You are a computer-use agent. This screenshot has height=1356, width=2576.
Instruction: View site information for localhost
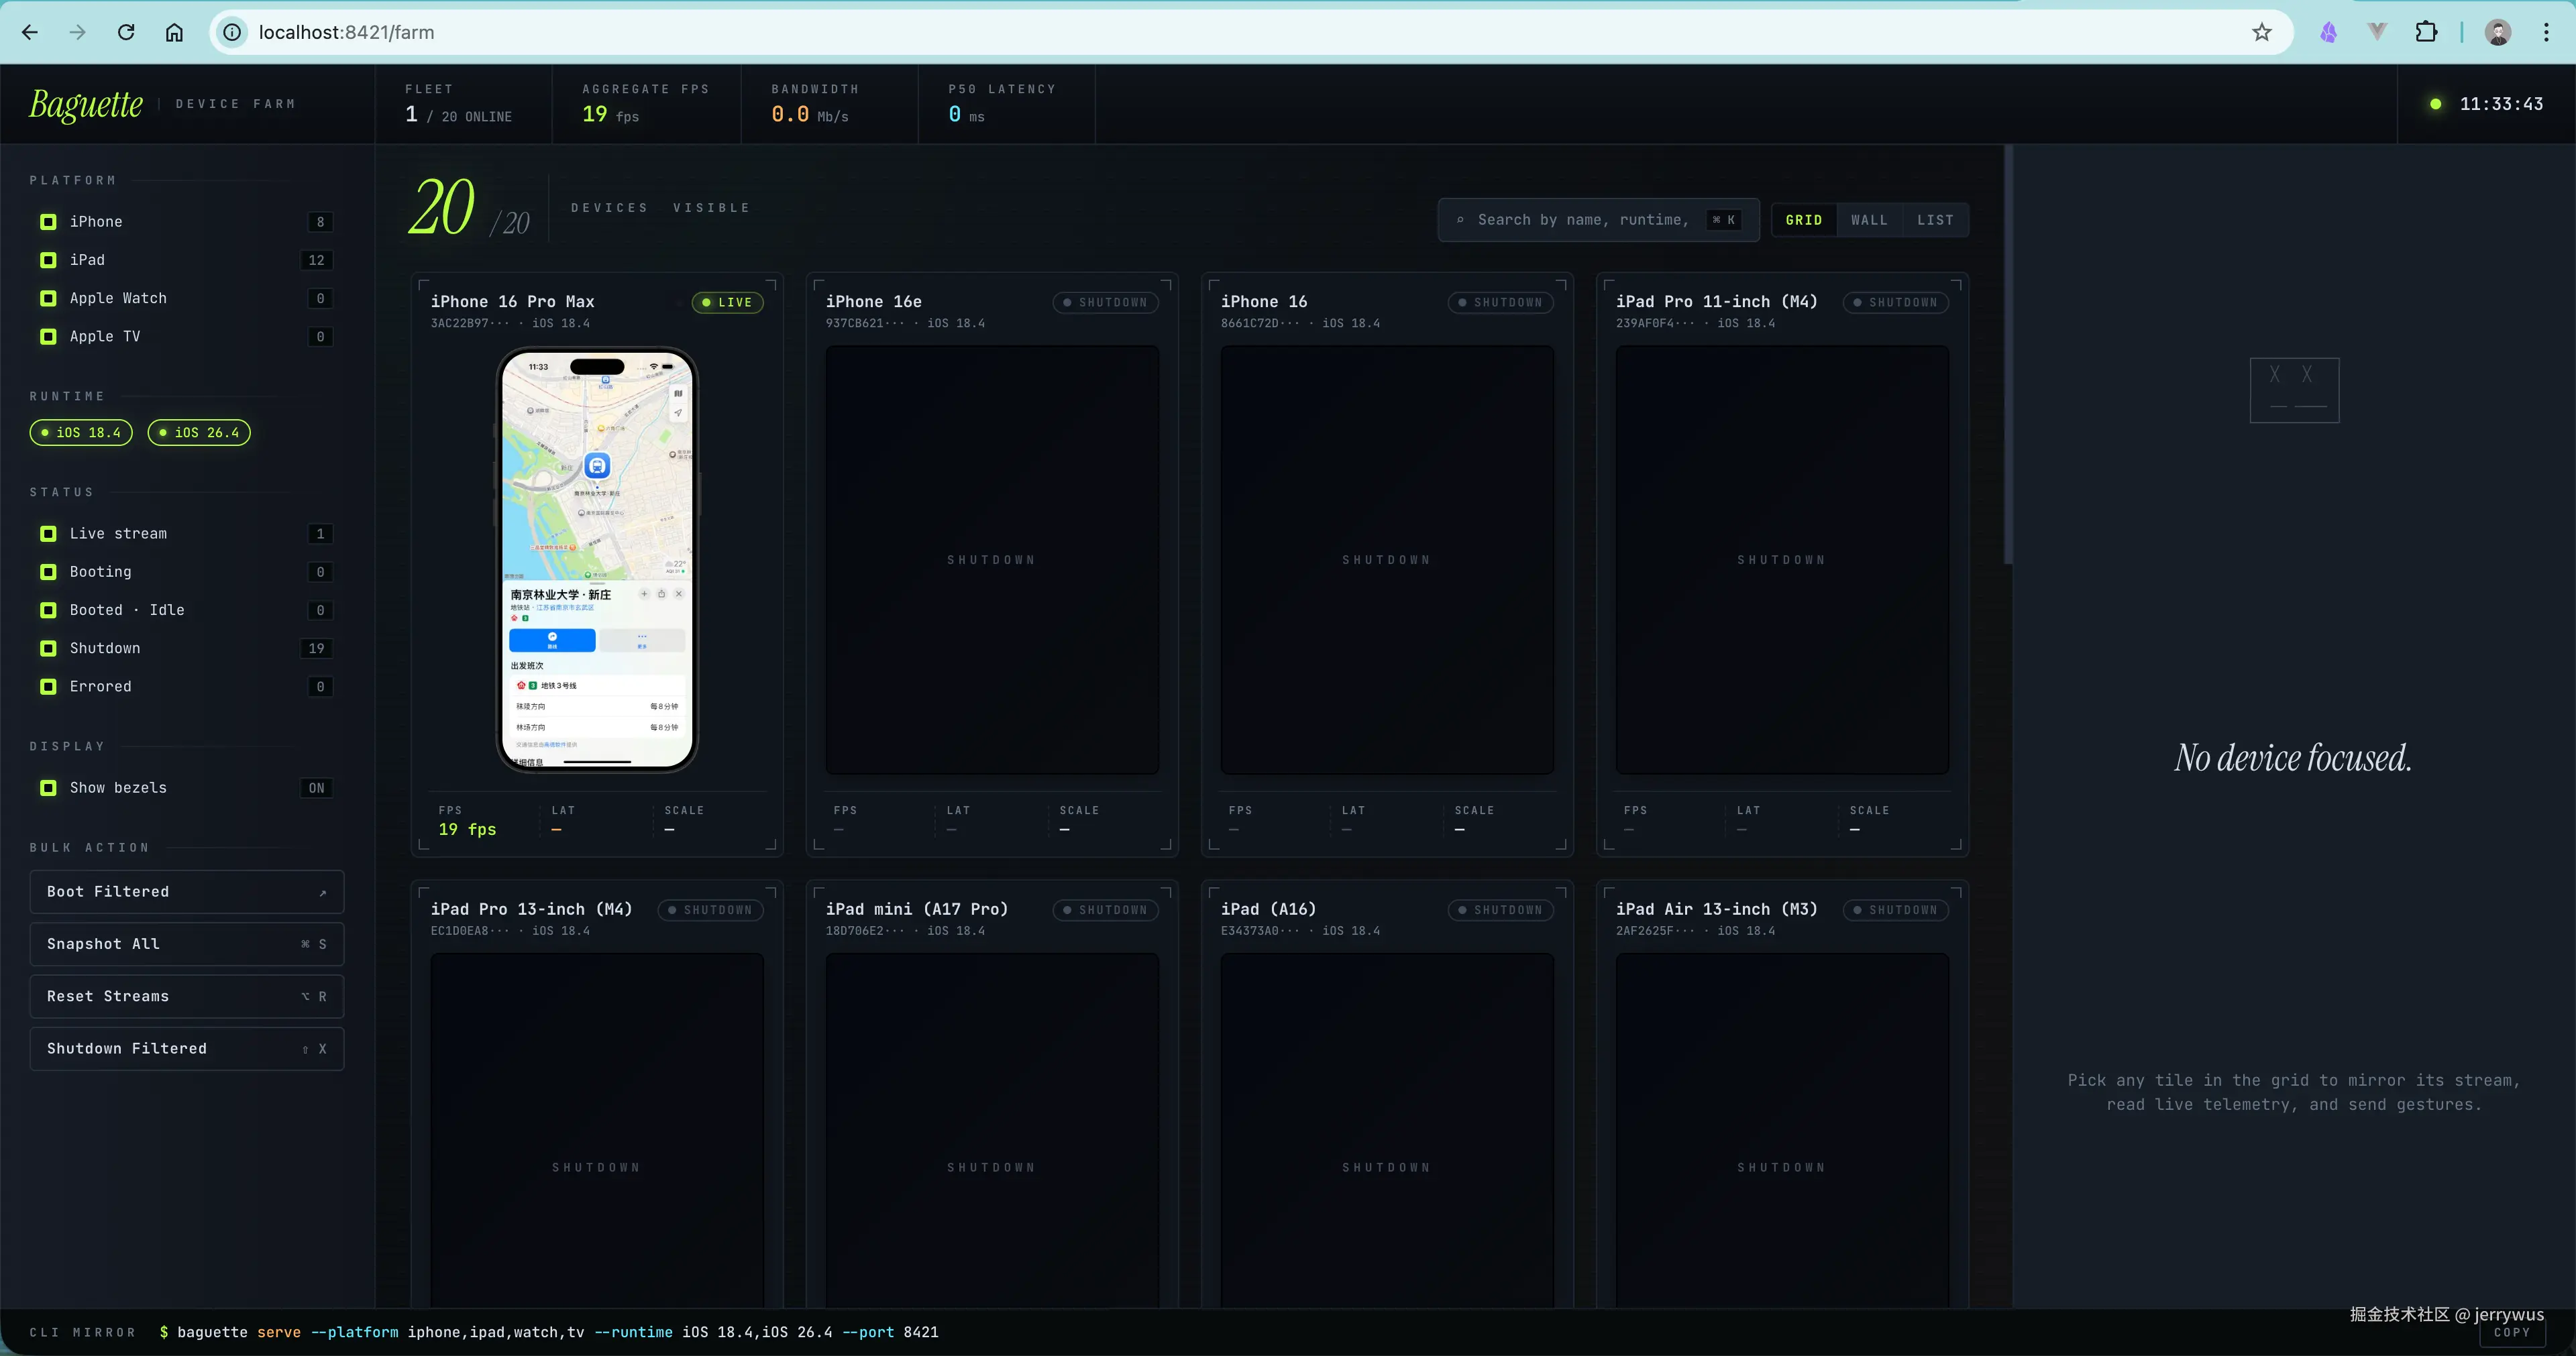[232, 32]
